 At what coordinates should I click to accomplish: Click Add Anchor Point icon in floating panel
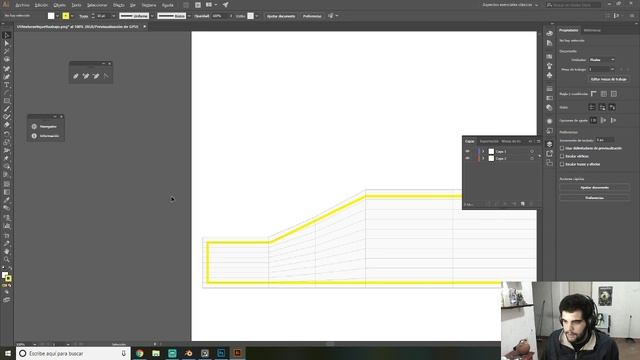[x=86, y=76]
